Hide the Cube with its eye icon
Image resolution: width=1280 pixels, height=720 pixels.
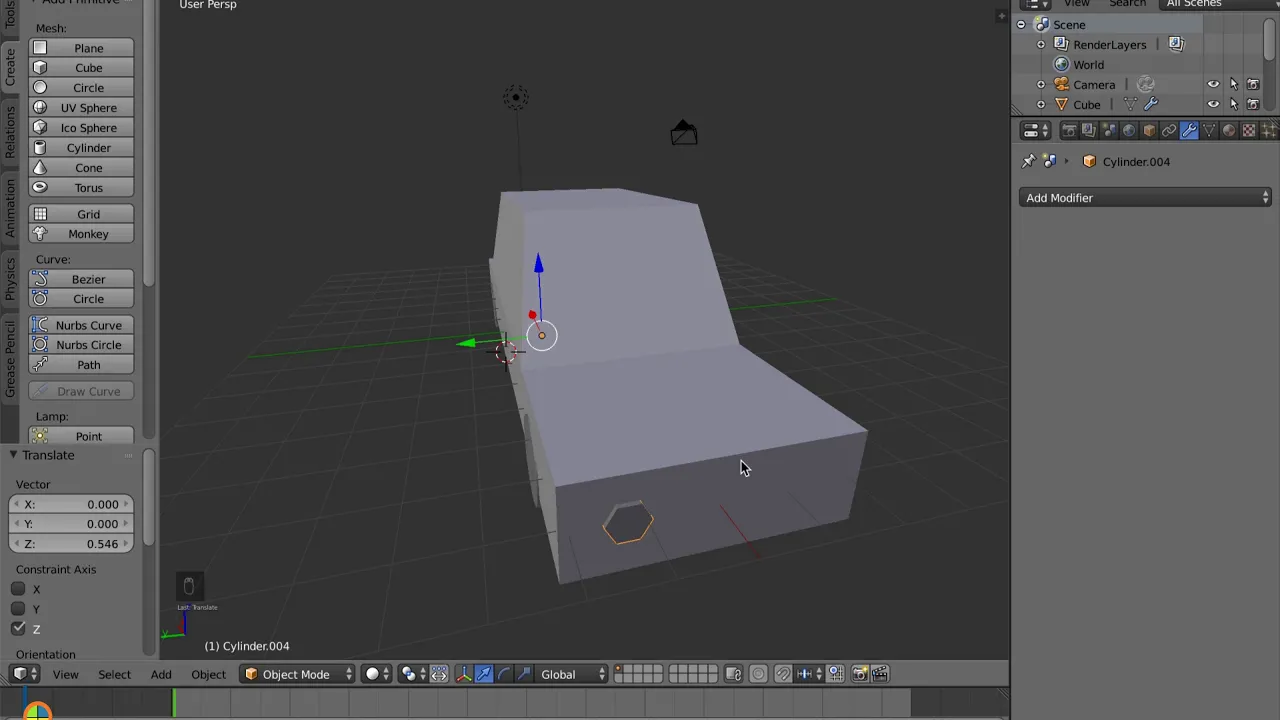pyautogui.click(x=1213, y=105)
